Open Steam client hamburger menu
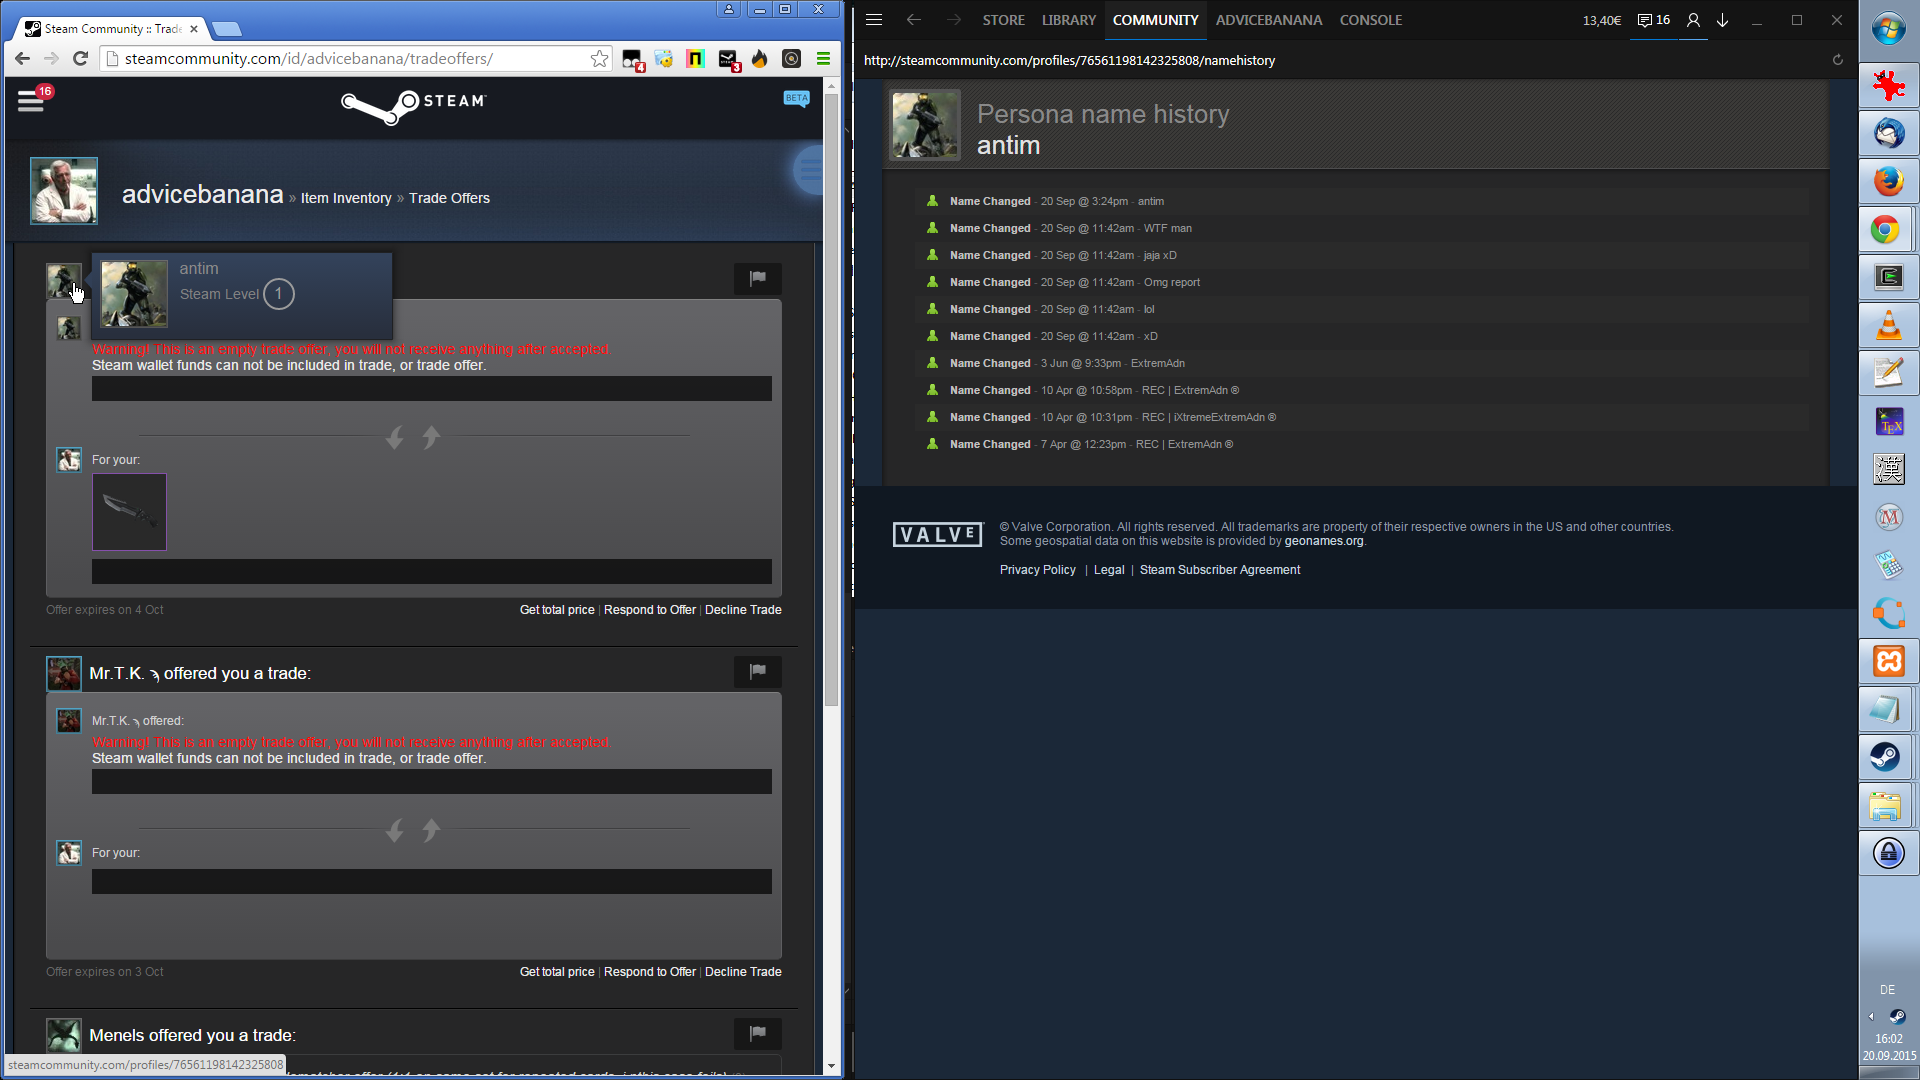 click(x=874, y=20)
